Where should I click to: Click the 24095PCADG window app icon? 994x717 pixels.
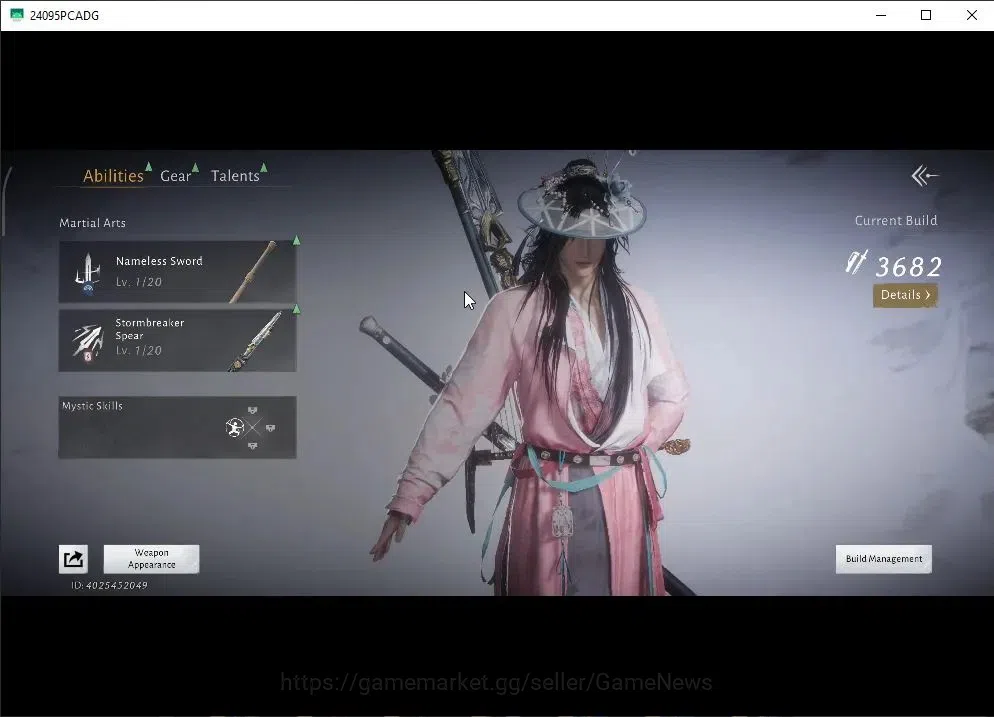click(16, 15)
